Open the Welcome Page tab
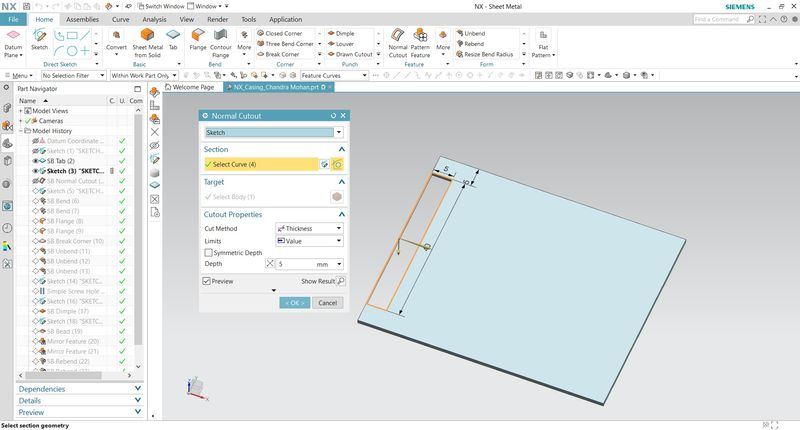 click(x=189, y=87)
